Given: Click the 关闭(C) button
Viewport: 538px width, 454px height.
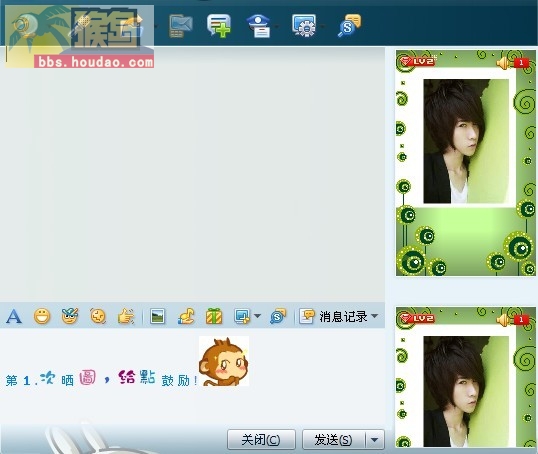Looking at the screenshot, I should click(x=261, y=440).
